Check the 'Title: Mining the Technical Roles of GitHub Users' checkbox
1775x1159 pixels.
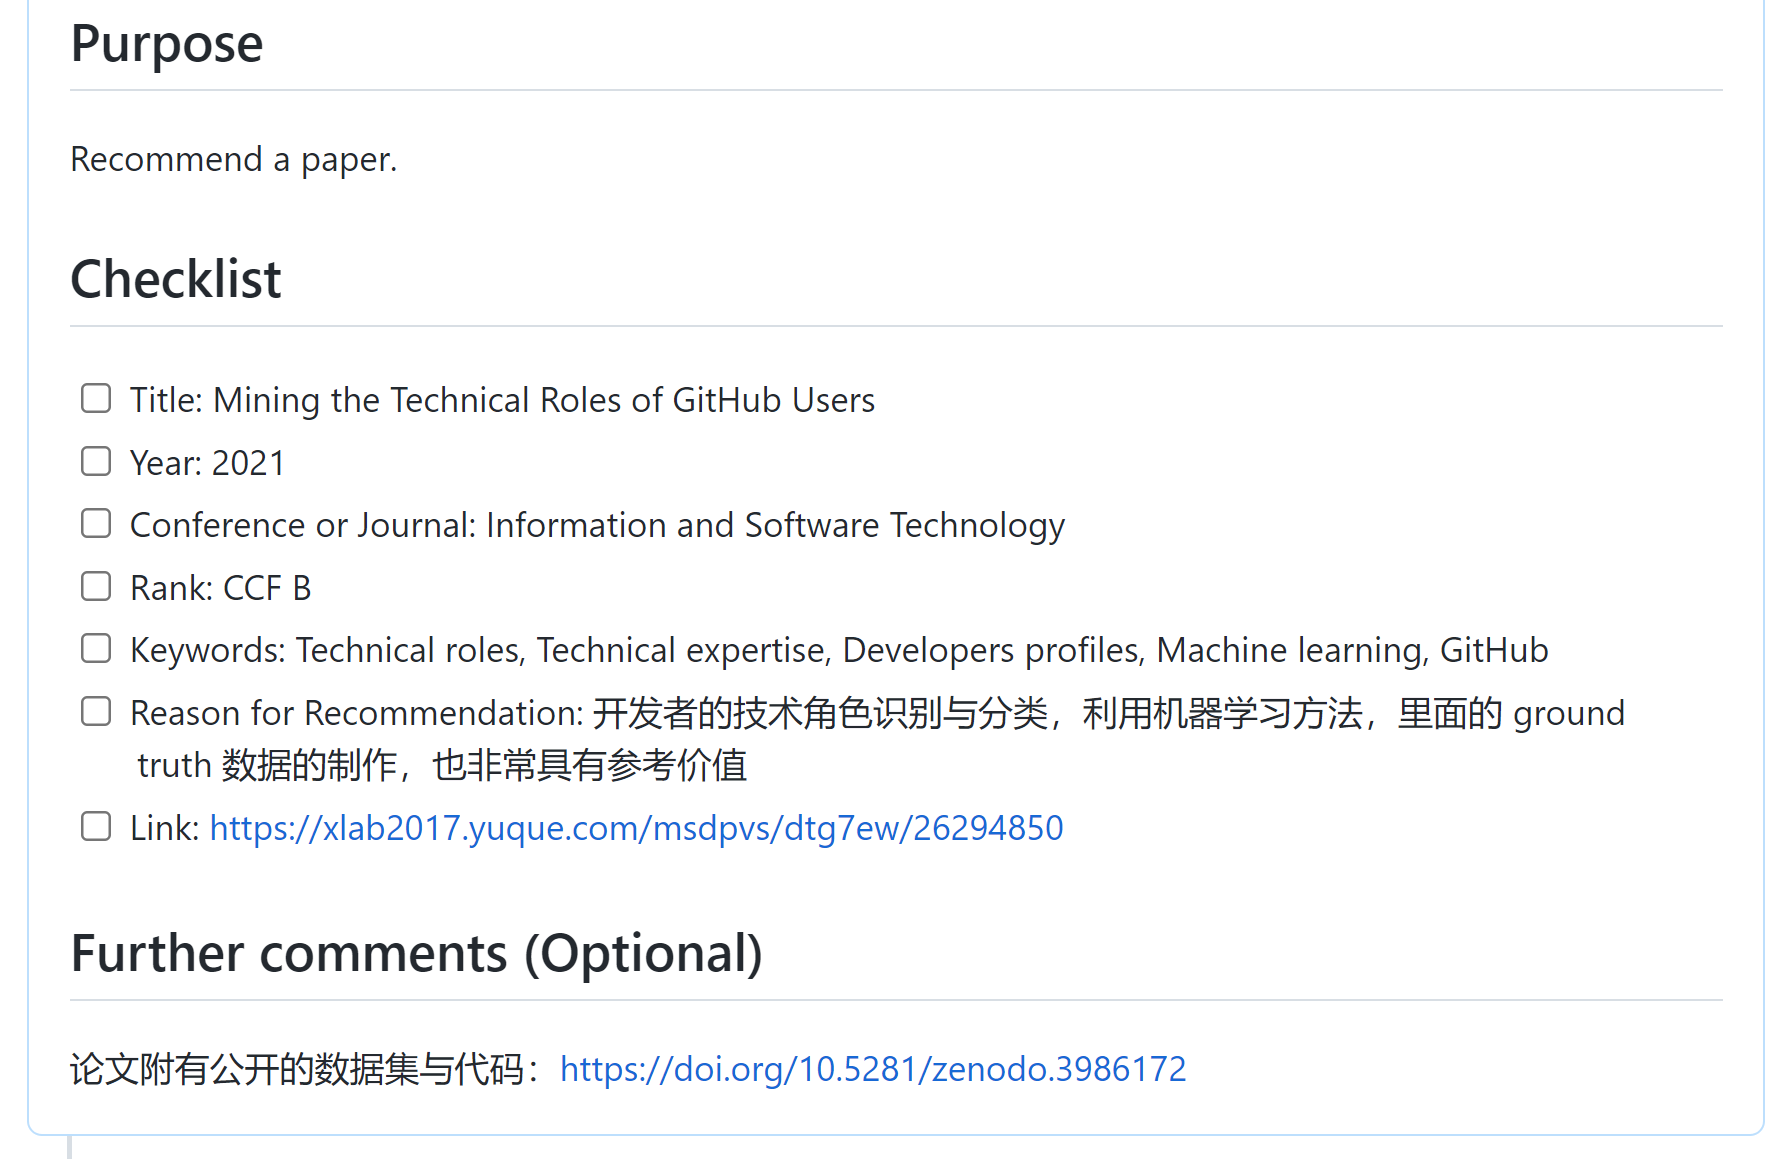[96, 398]
